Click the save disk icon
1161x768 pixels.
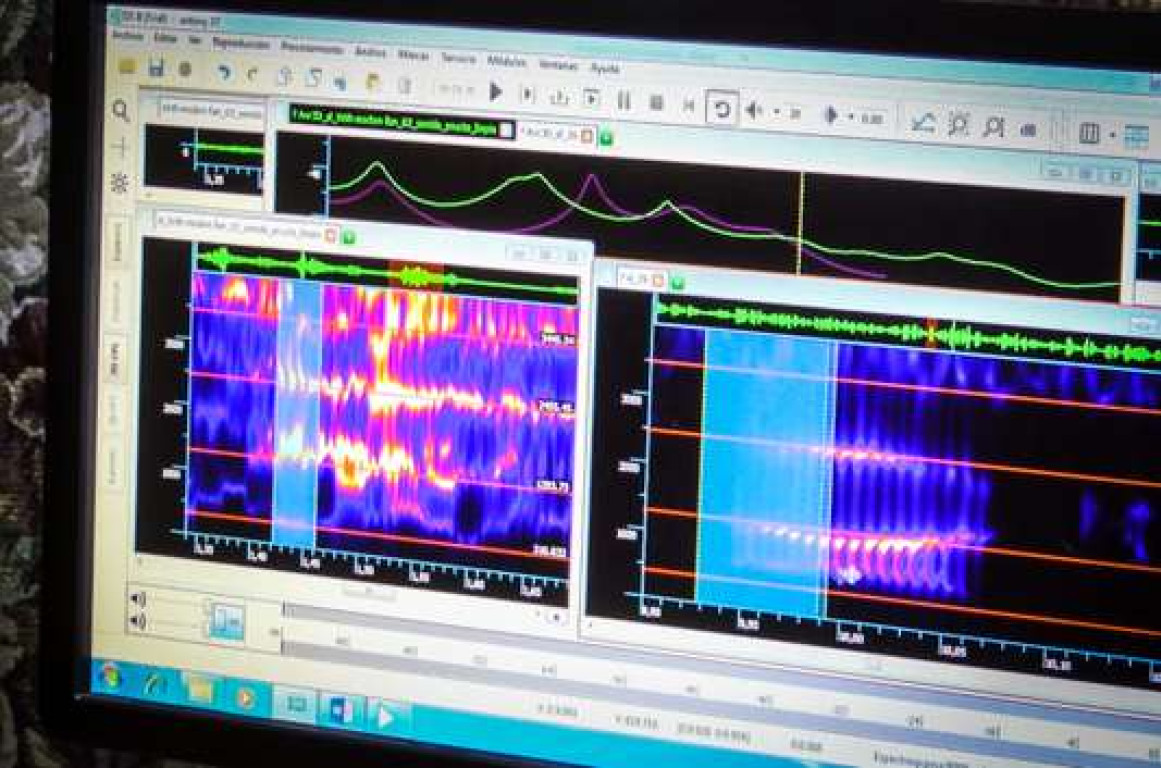tap(156, 68)
